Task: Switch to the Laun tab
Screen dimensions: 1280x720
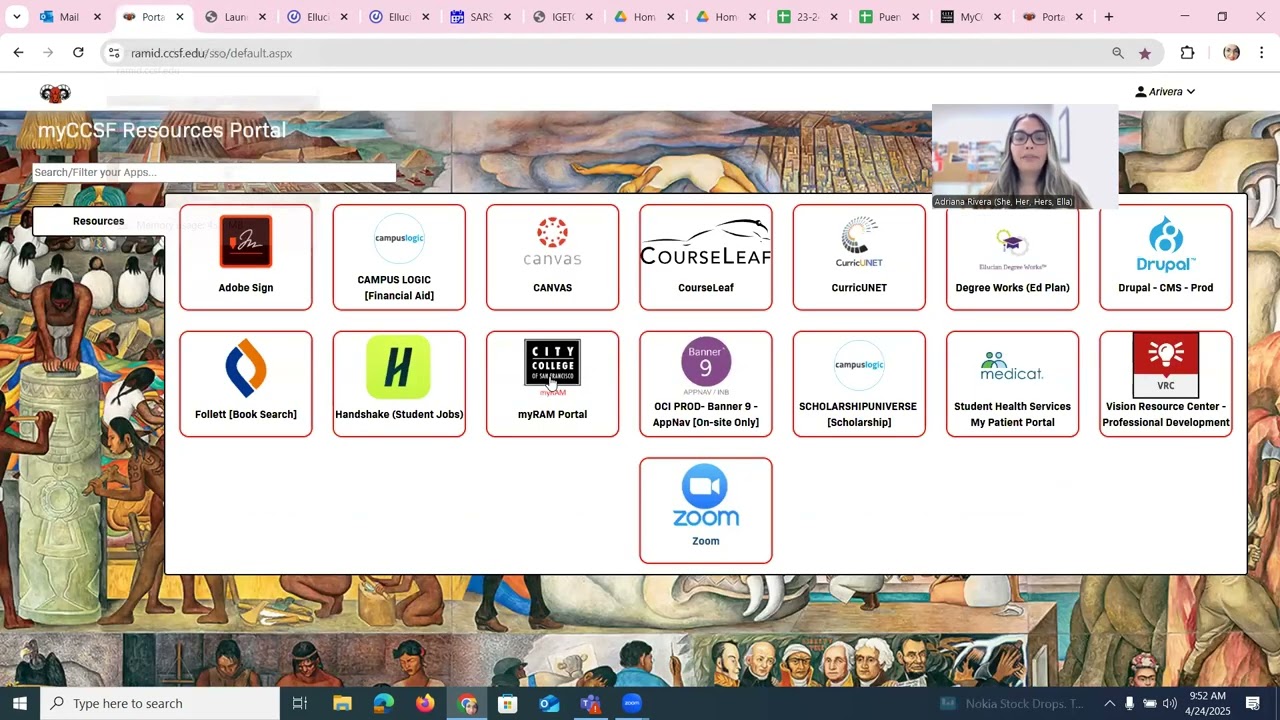Action: [236, 17]
